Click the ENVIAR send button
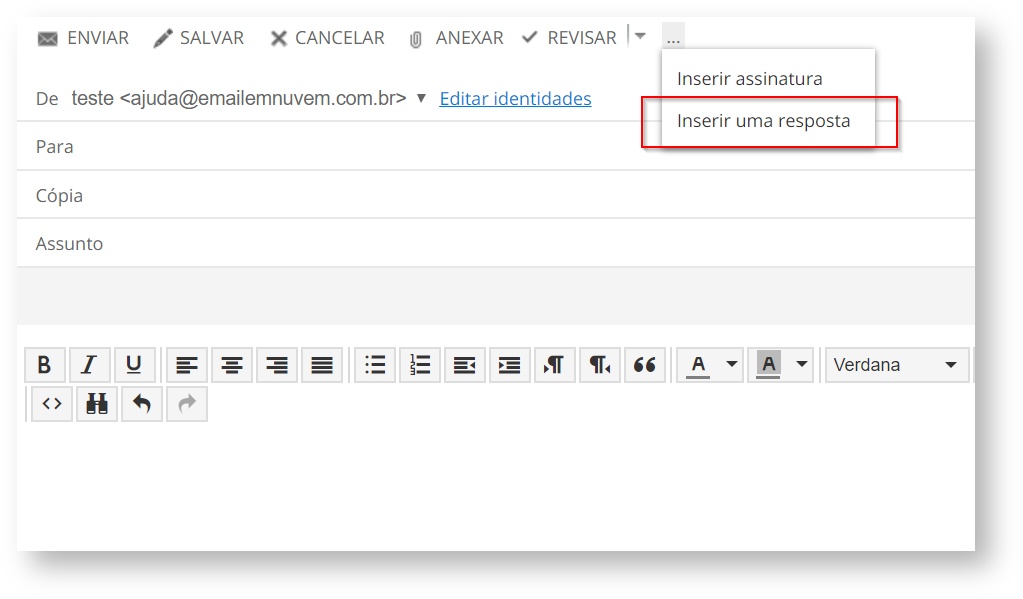The image size is (1023, 599). (83, 38)
